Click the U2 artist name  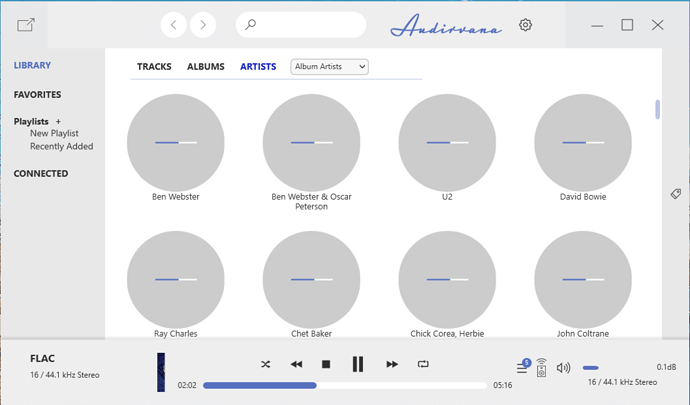pos(447,197)
